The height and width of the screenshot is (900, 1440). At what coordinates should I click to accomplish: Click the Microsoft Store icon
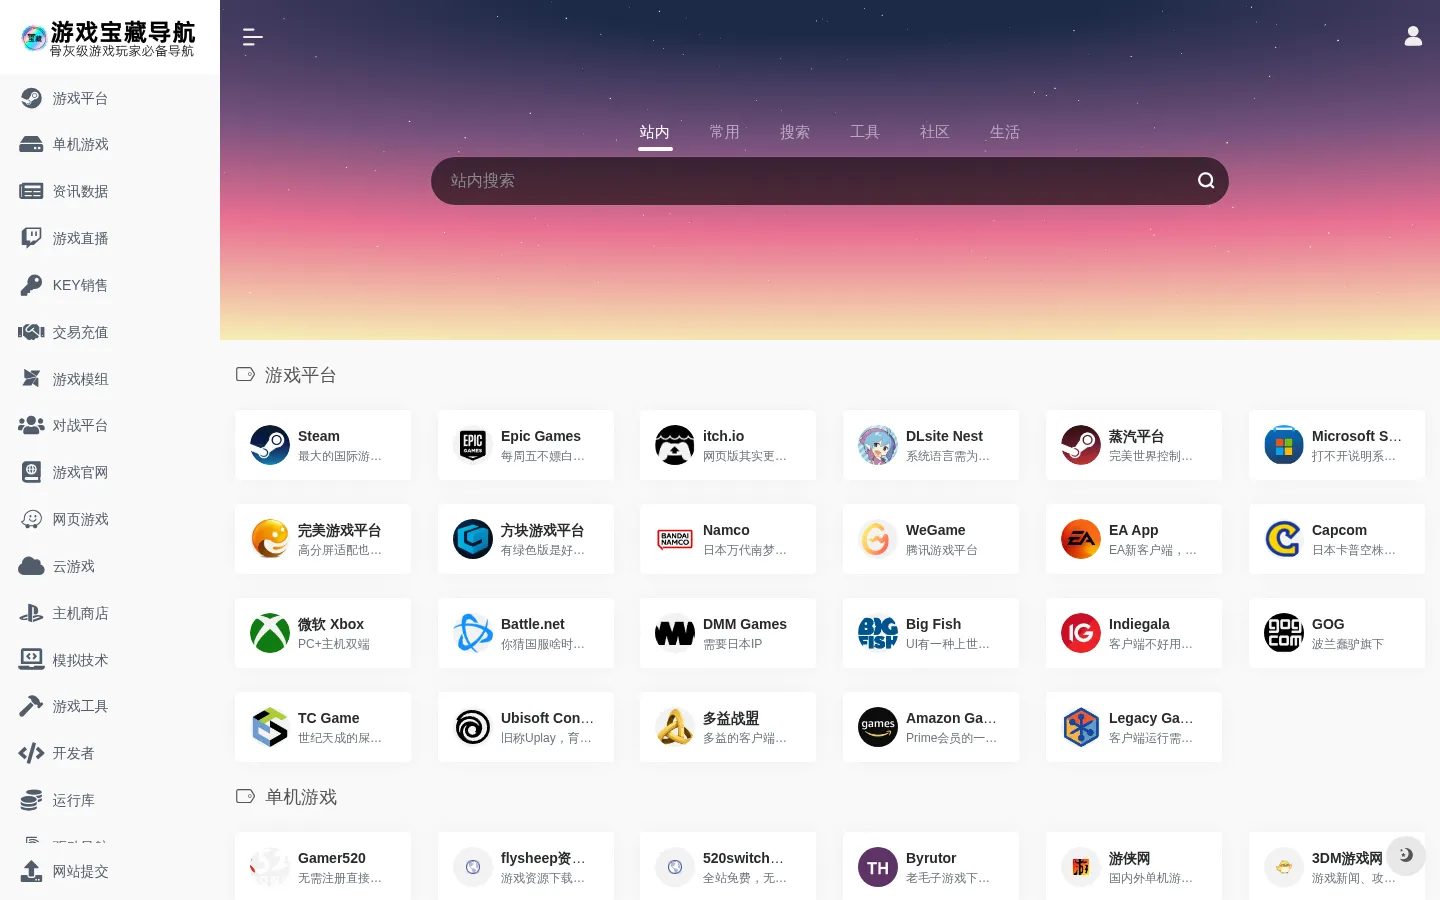(1284, 445)
